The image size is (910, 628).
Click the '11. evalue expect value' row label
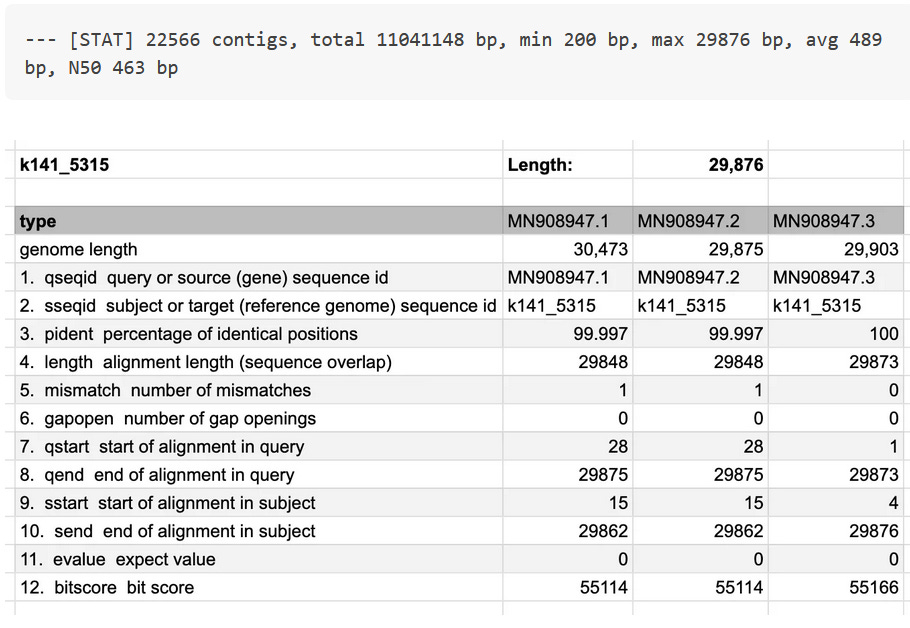[258, 559]
